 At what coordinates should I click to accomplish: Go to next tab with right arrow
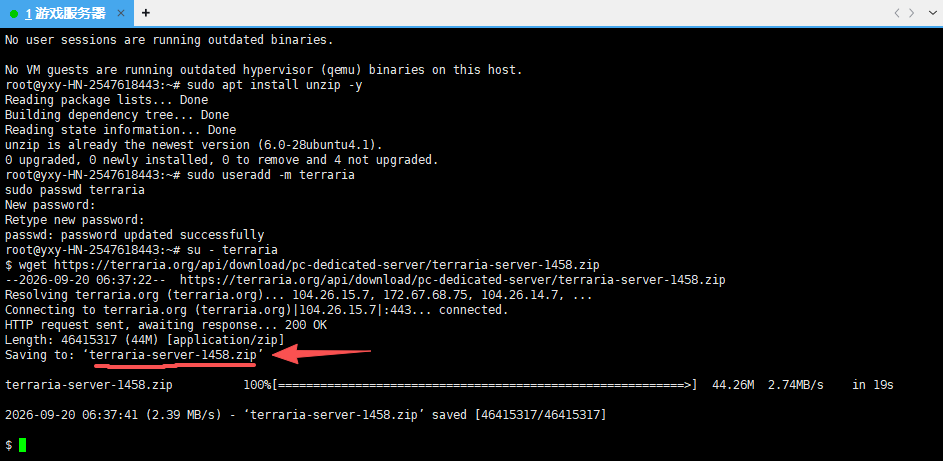[x=912, y=13]
